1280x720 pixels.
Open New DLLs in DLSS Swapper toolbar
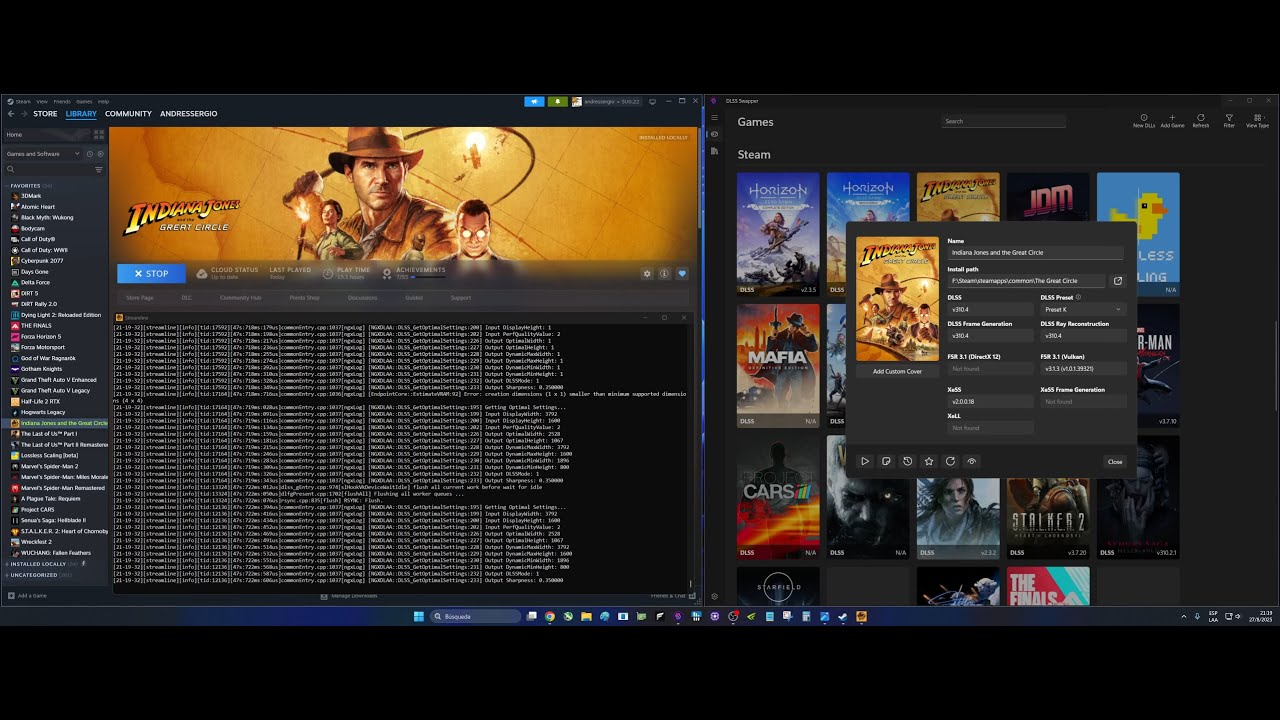pos(1144,121)
